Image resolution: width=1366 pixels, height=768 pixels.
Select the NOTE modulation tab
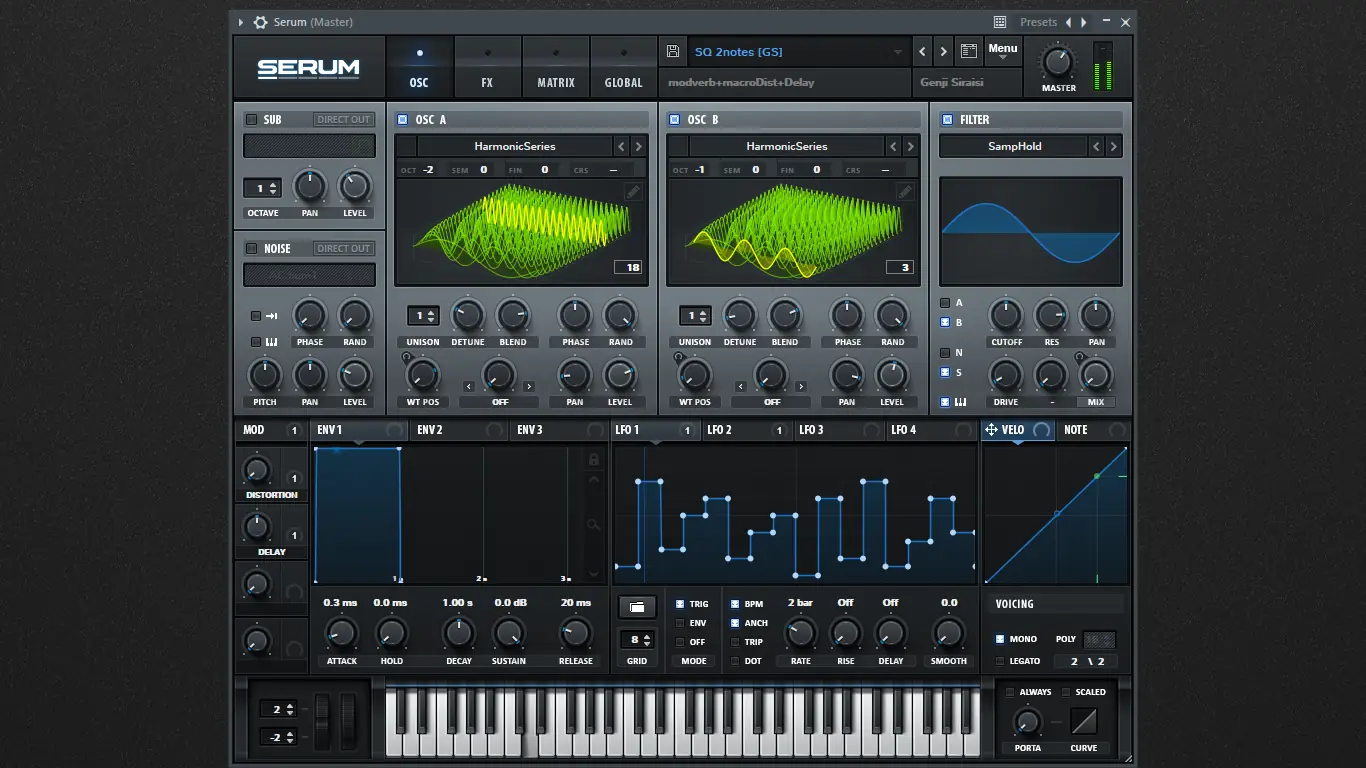coord(1093,430)
